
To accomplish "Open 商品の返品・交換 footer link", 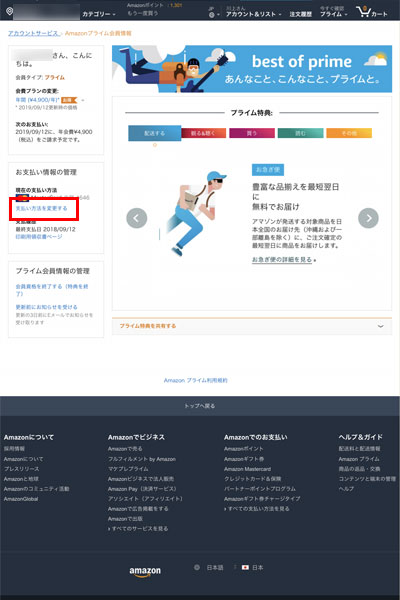I will tap(359, 469).
